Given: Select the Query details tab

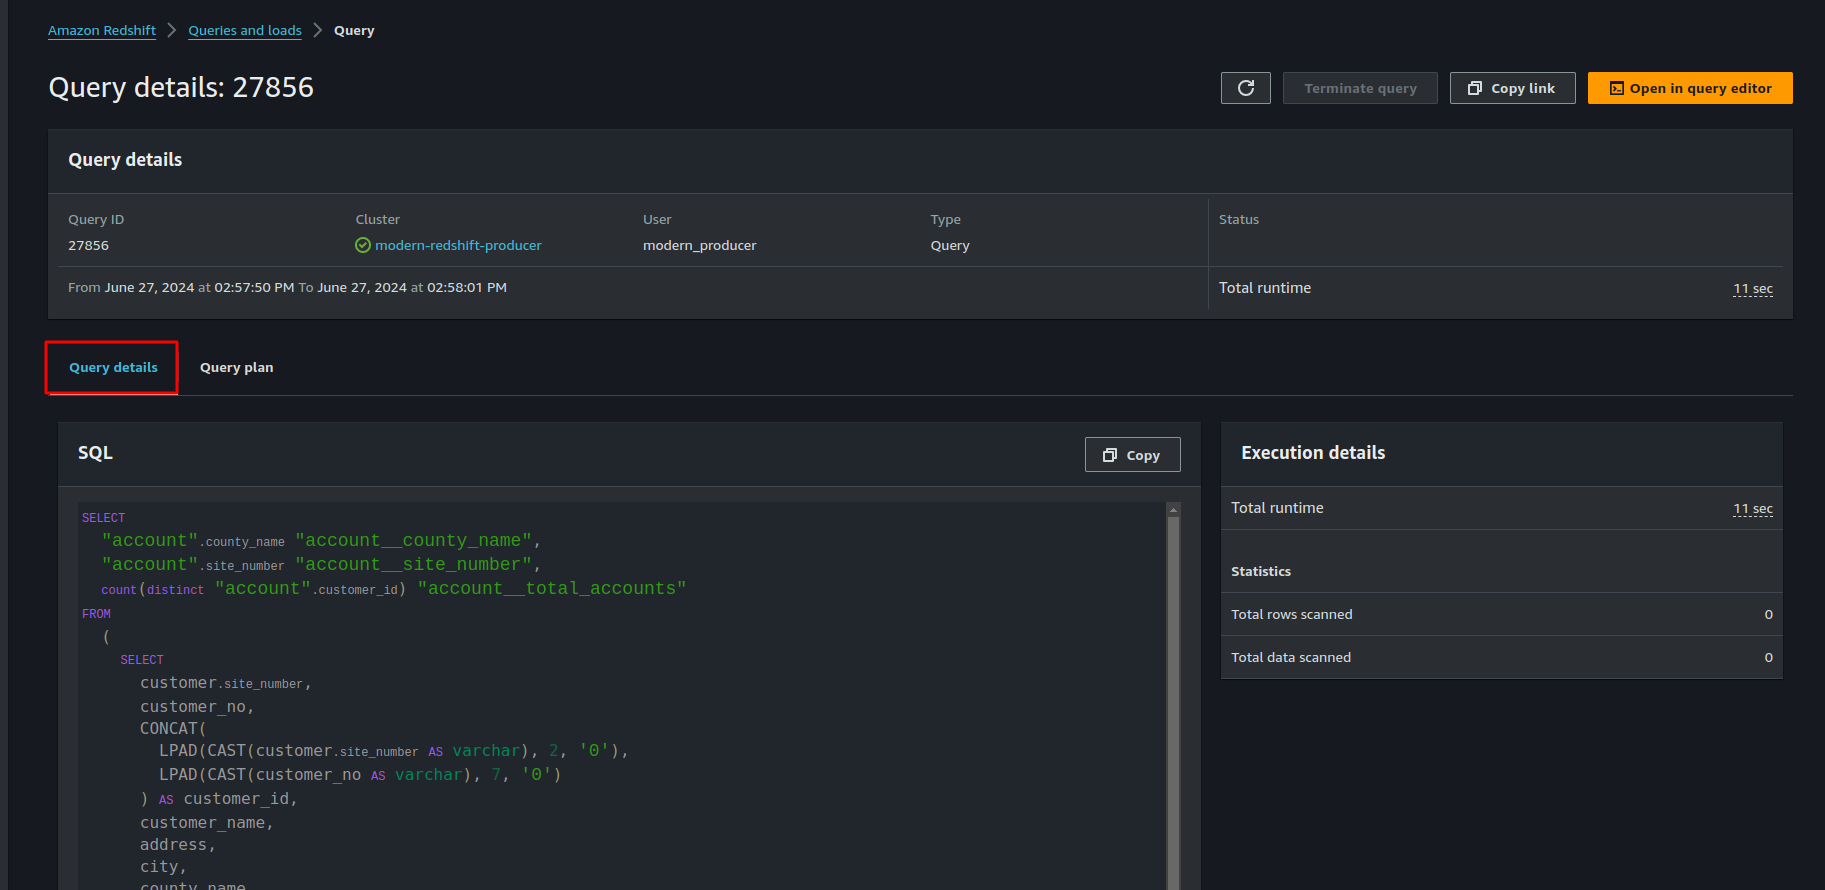Looking at the screenshot, I should [x=112, y=367].
